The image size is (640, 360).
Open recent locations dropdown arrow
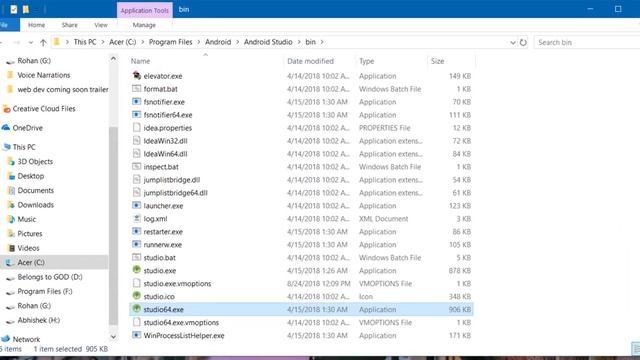coord(31,42)
